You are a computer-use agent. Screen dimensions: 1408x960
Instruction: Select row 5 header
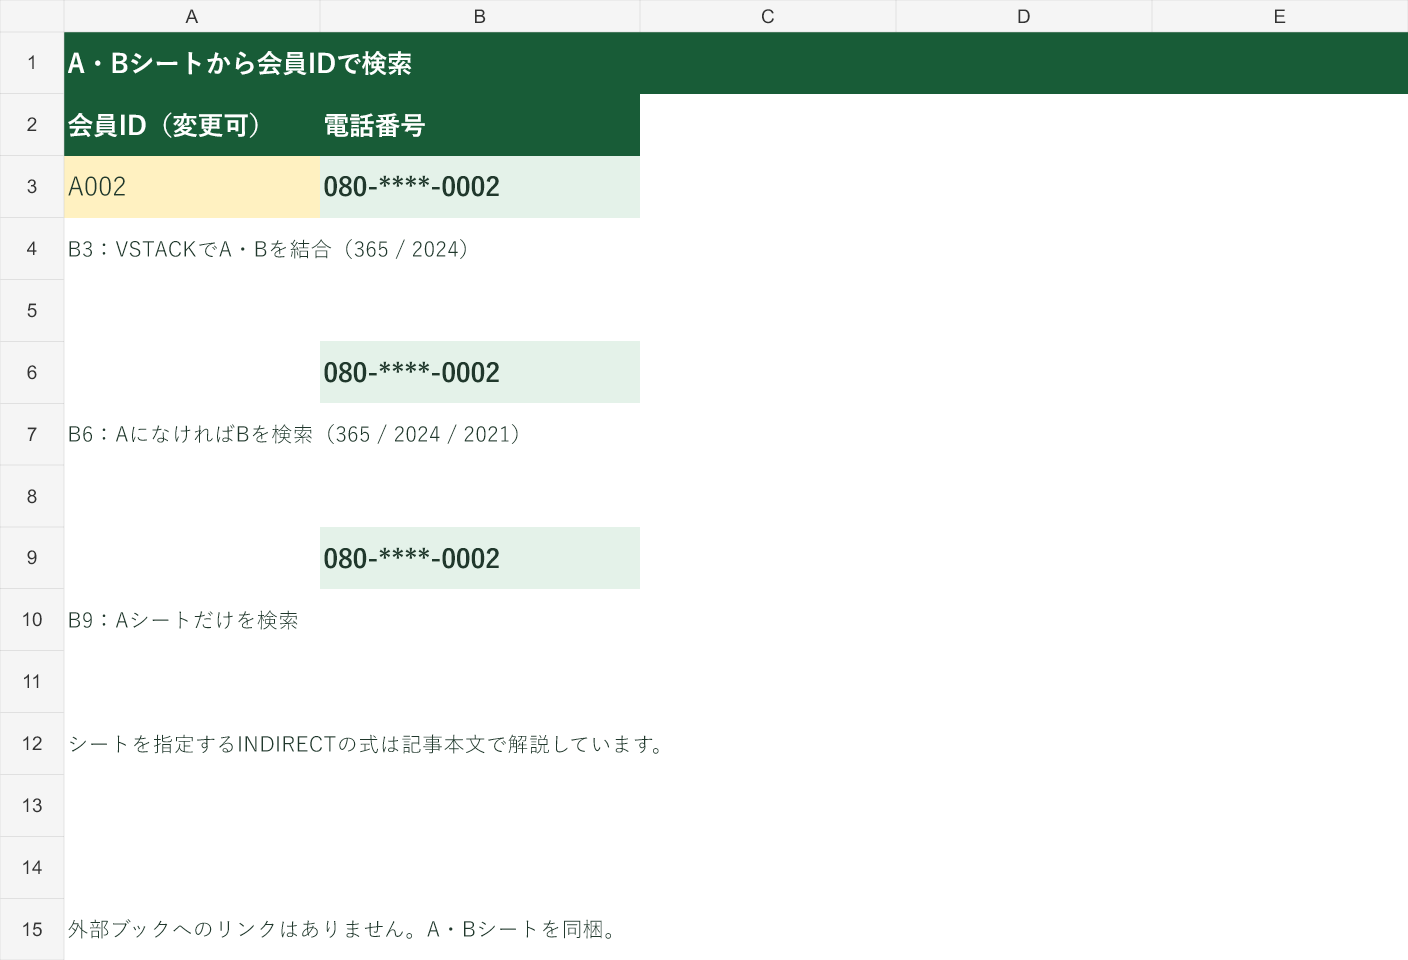pyautogui.click(x=32, y=311)
